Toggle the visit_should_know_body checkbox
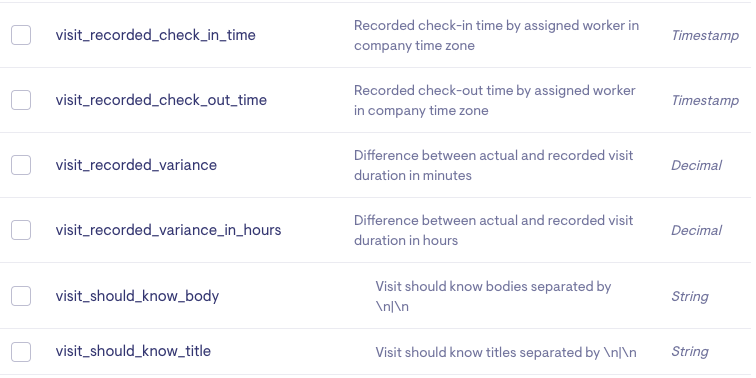This screenshot has width=756, height=378. coord(21,296)
